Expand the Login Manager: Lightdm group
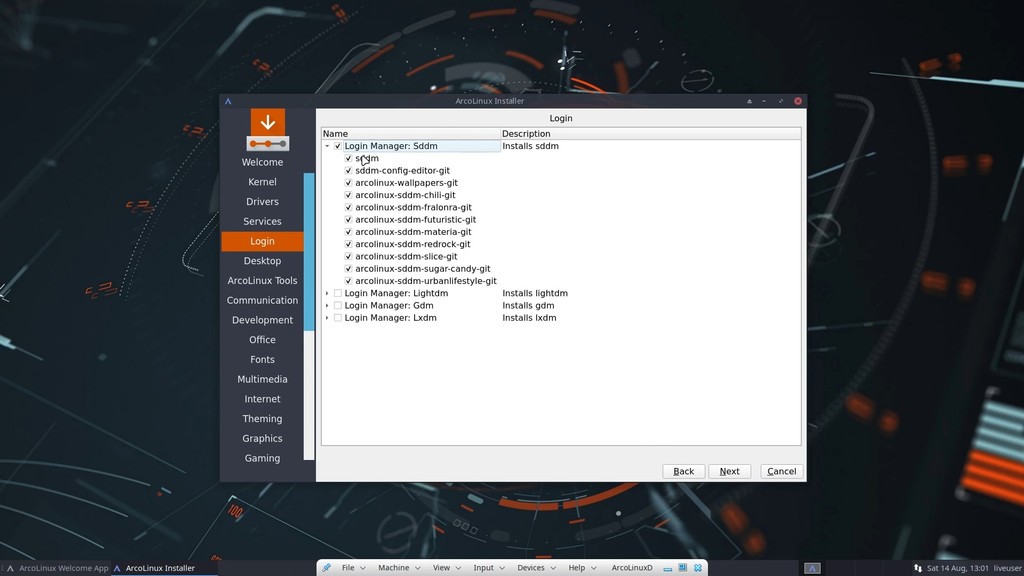Image resolution: width=1024 pixels, height=576 pixels. tap(327, 293)
